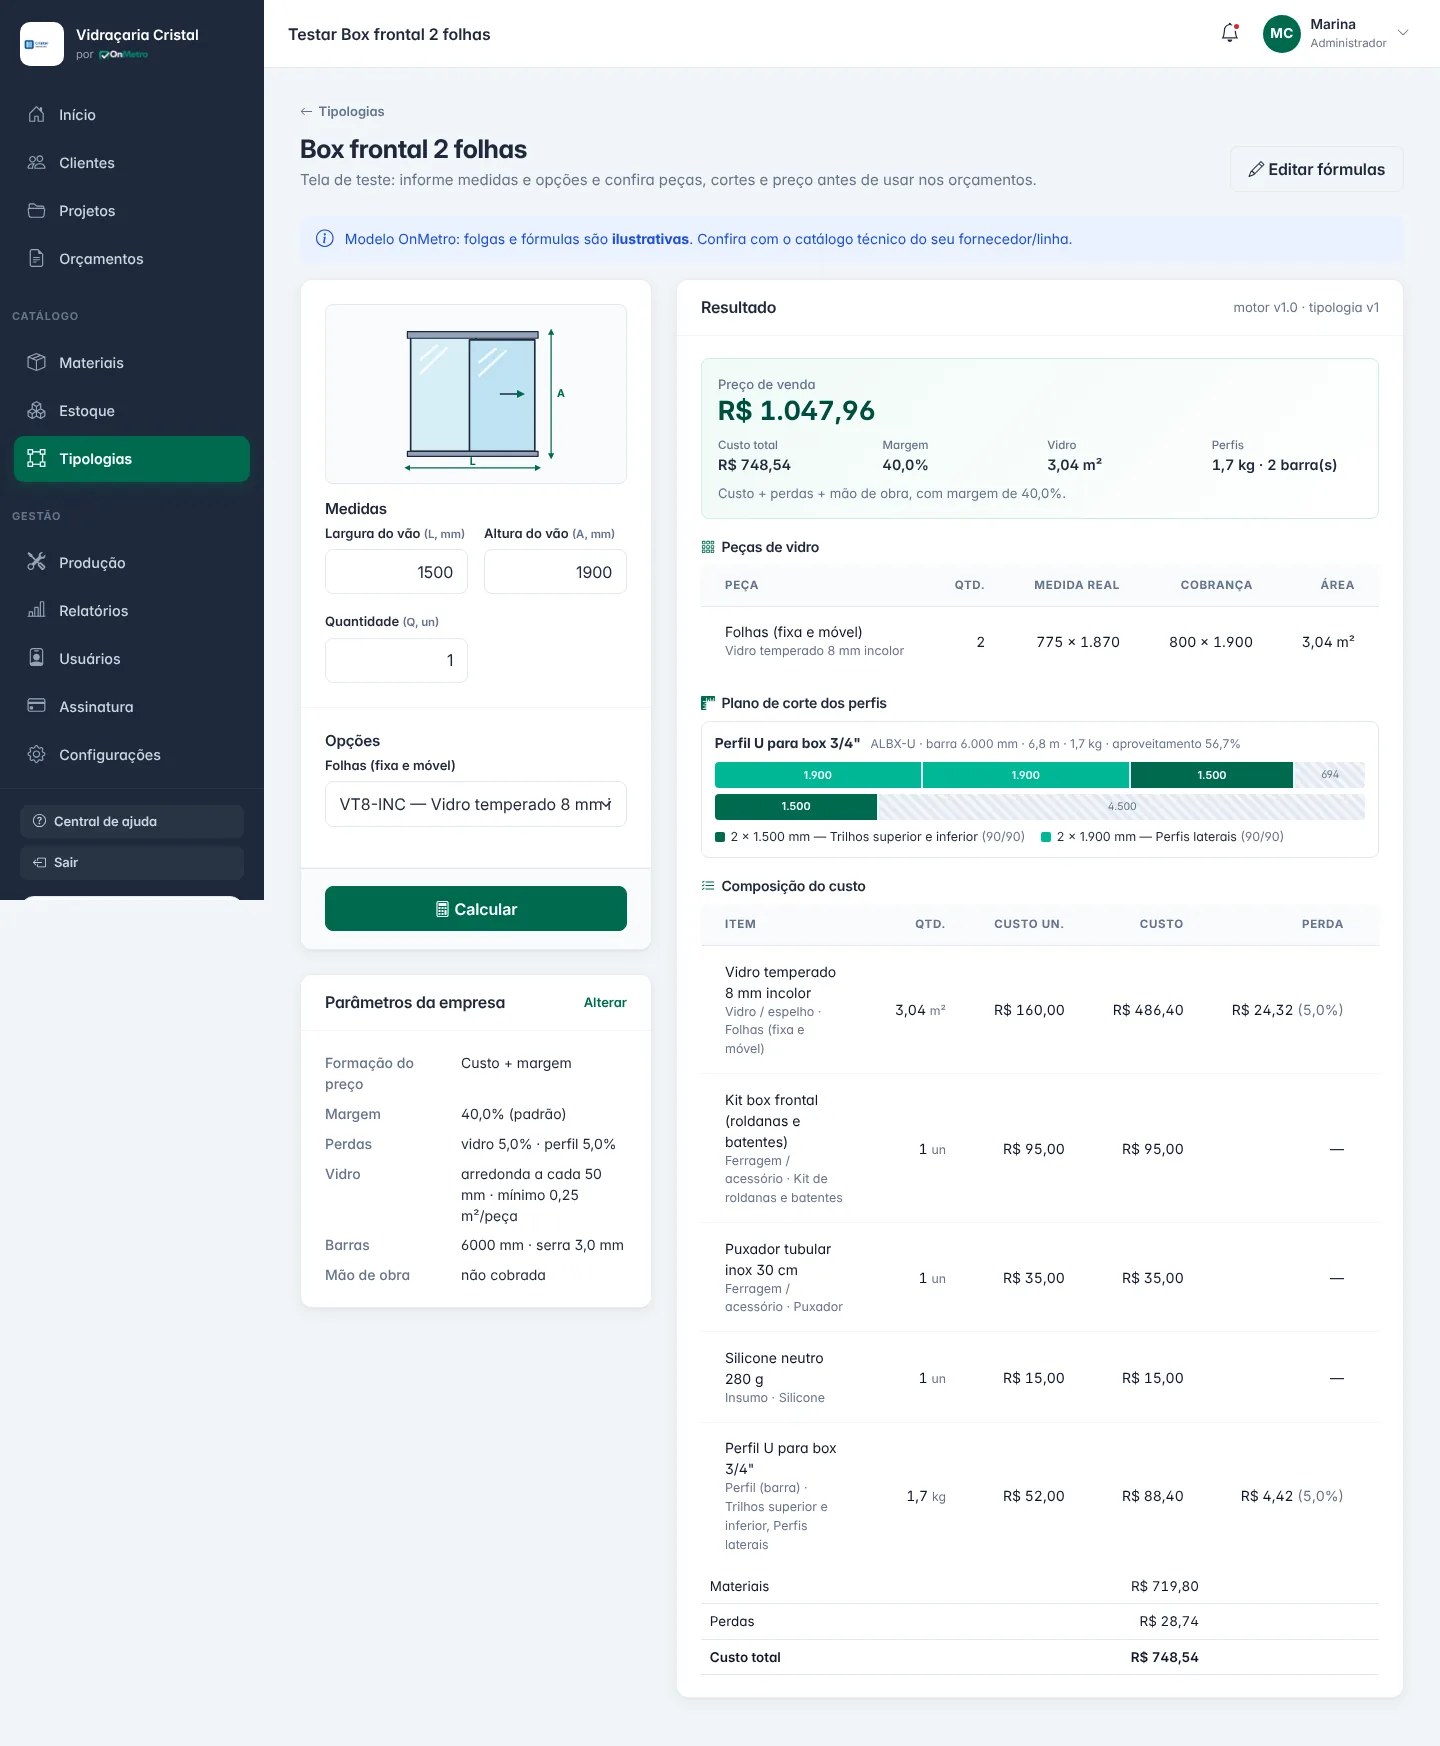This screenshot has height=1746, width=1440.
Task: Expand the Marina account menu chevron
Action: tap(1403, 33)
